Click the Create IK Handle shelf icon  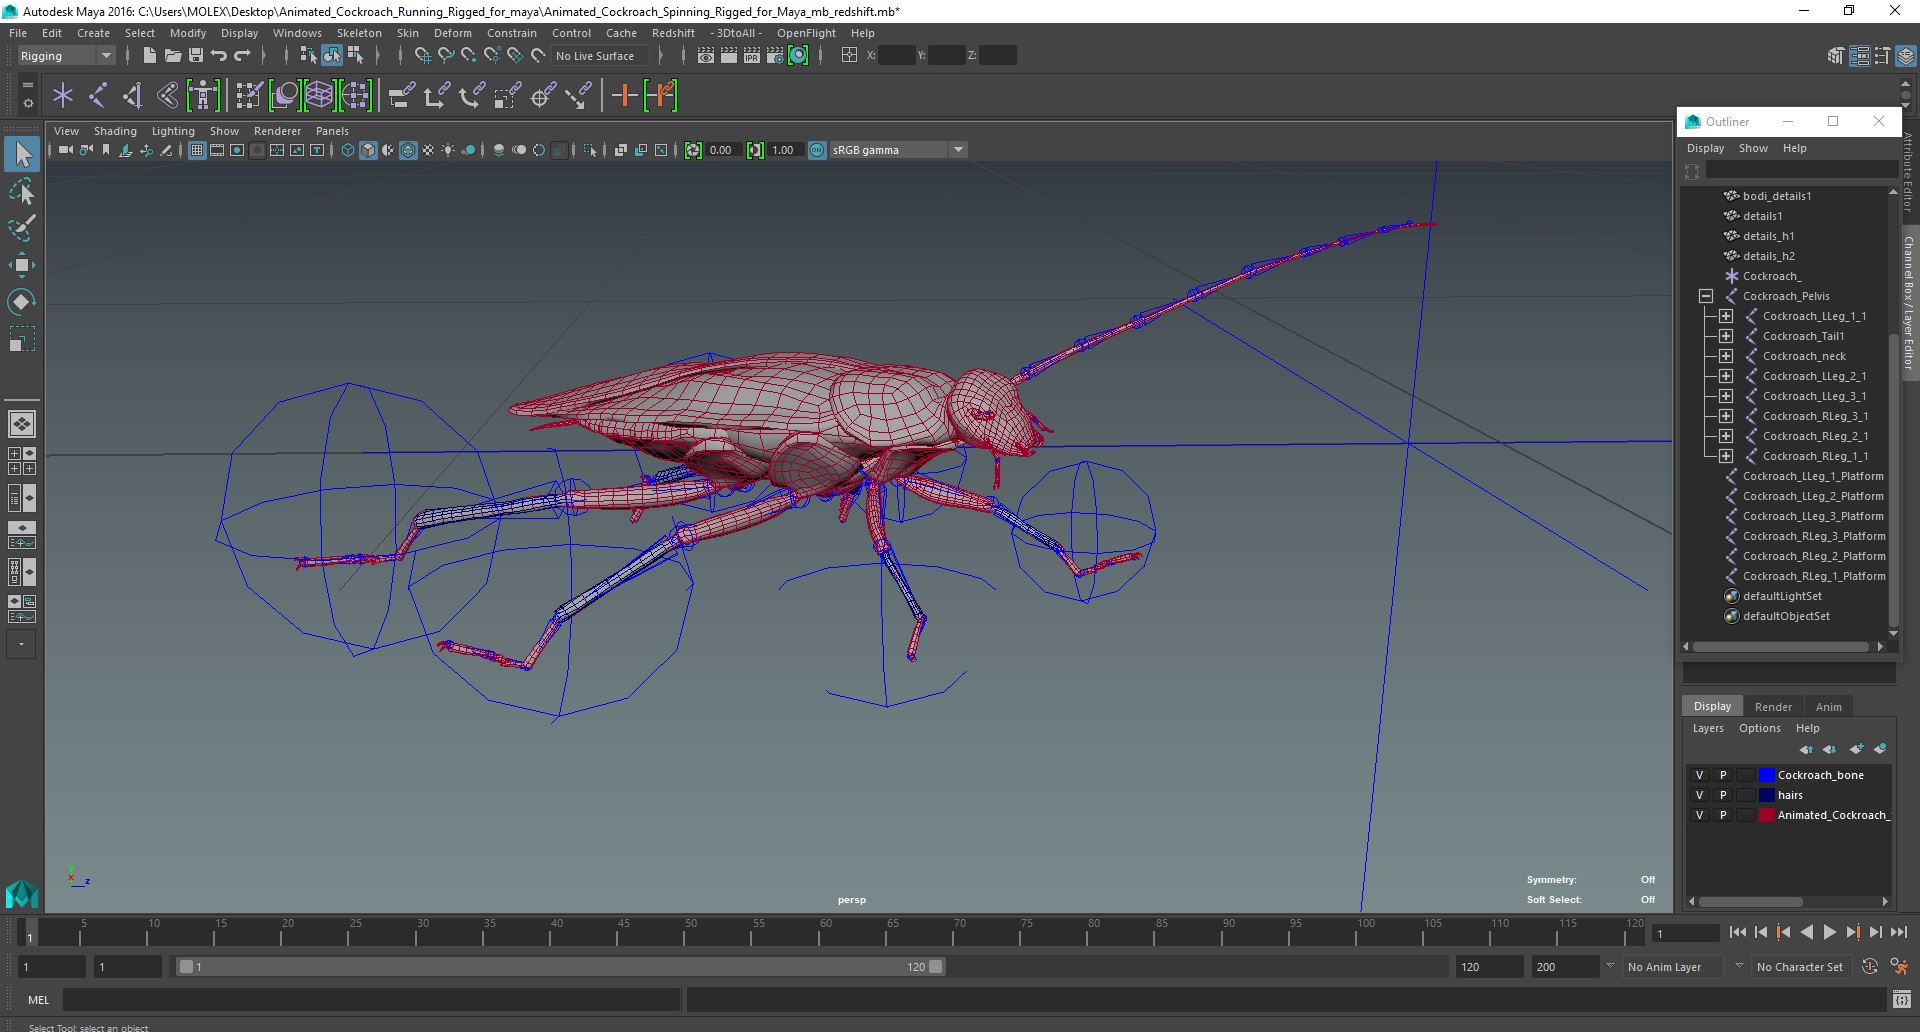(x=133, y=96)
